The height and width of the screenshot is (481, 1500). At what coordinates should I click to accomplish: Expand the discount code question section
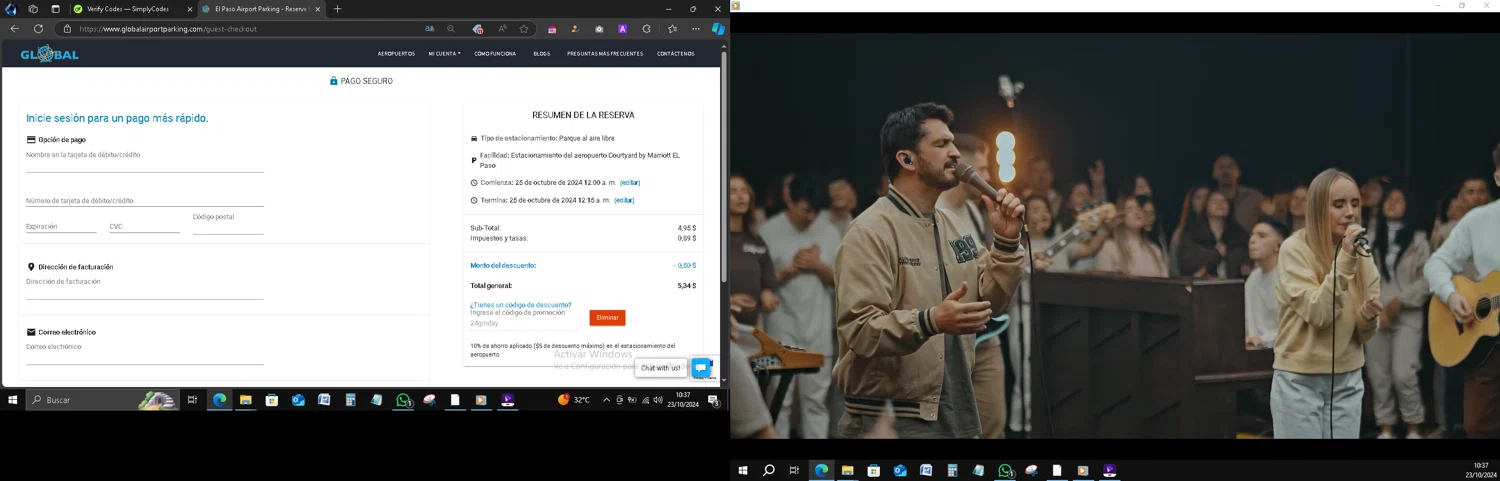pos(520,305)
